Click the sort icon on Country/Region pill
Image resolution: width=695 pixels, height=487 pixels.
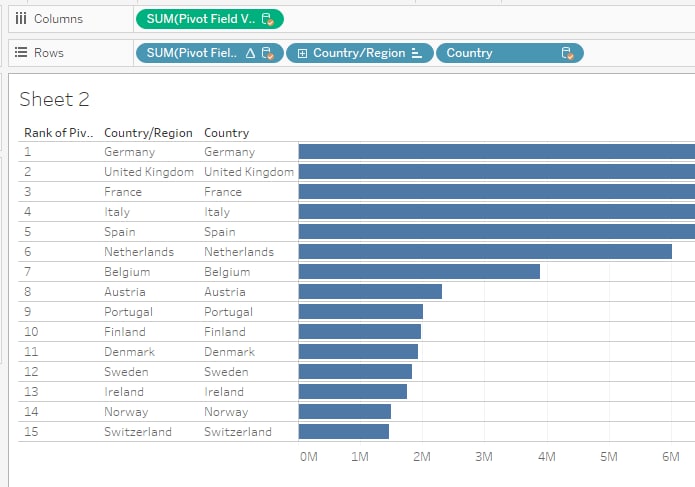[416, 53]
